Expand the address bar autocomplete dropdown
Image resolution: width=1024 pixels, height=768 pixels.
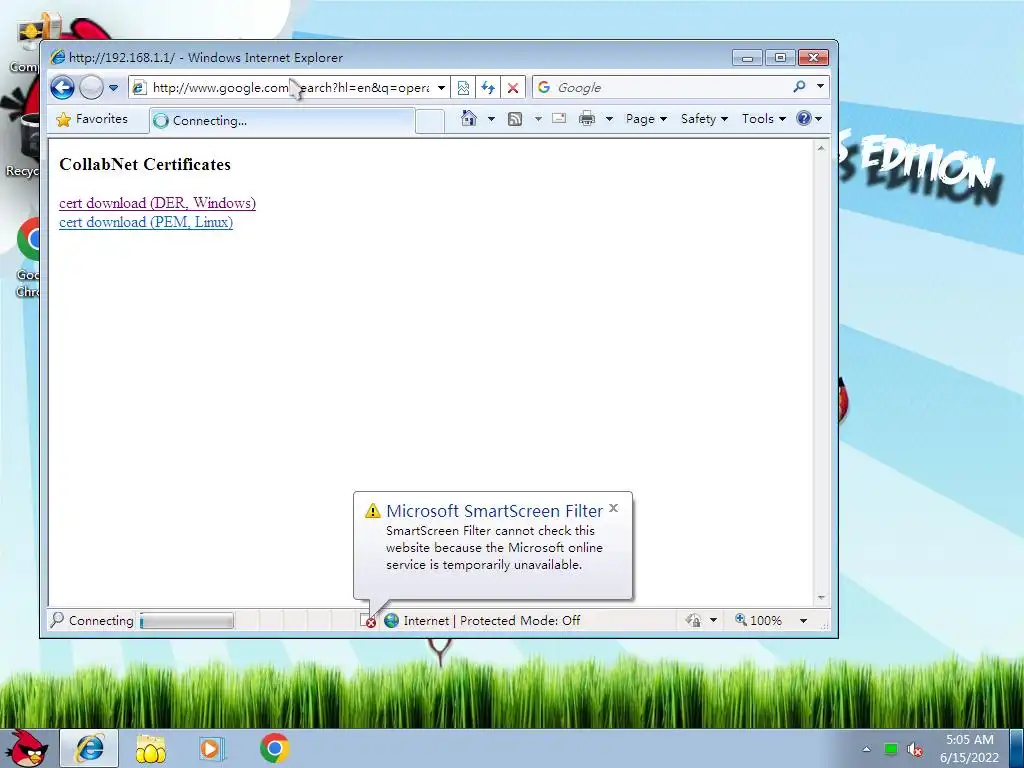click(x=441, y=88)
